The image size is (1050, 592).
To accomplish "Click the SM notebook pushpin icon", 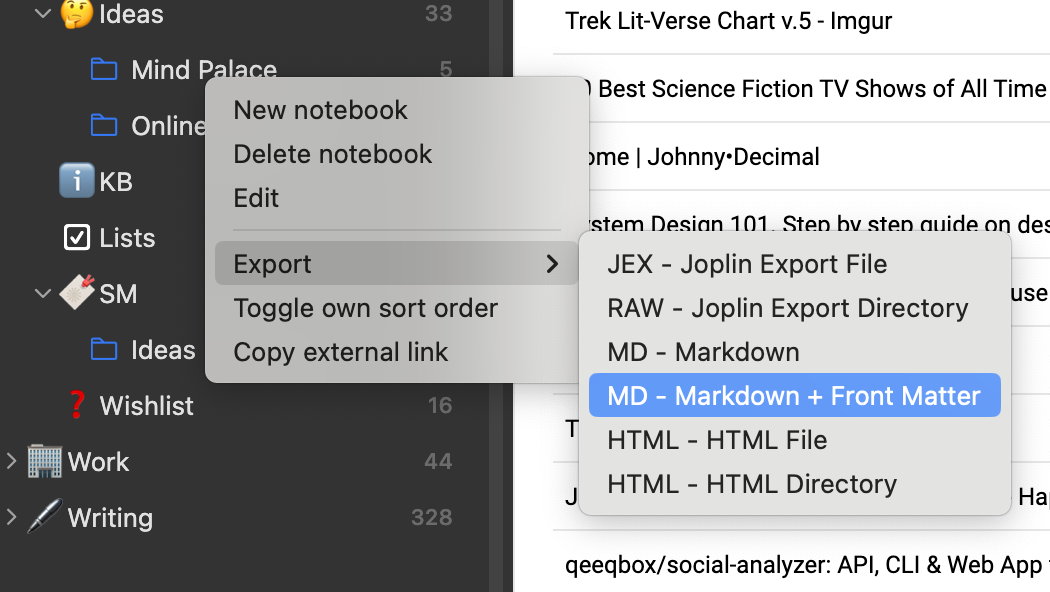I will (77, 293).
